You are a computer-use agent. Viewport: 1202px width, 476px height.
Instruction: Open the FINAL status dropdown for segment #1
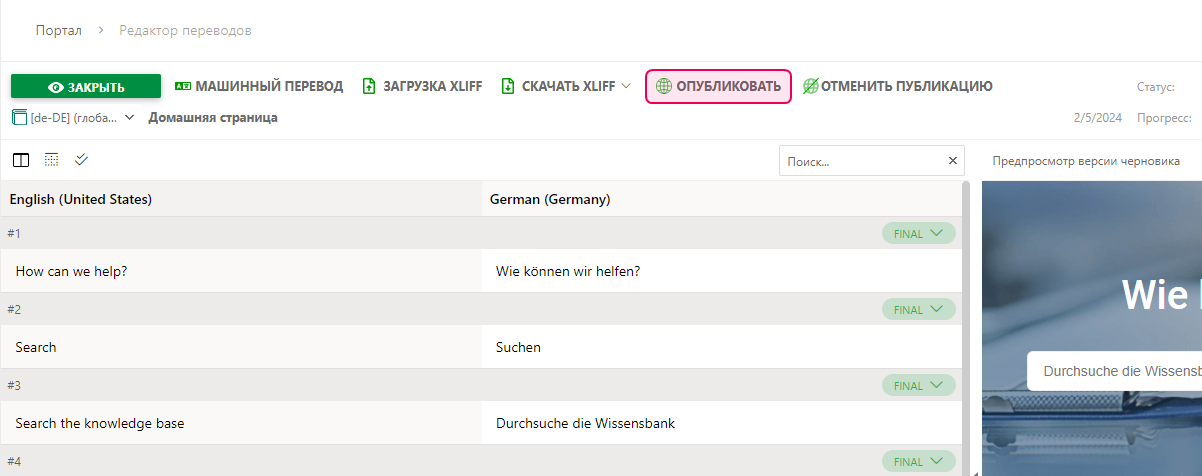click(918, 234)
